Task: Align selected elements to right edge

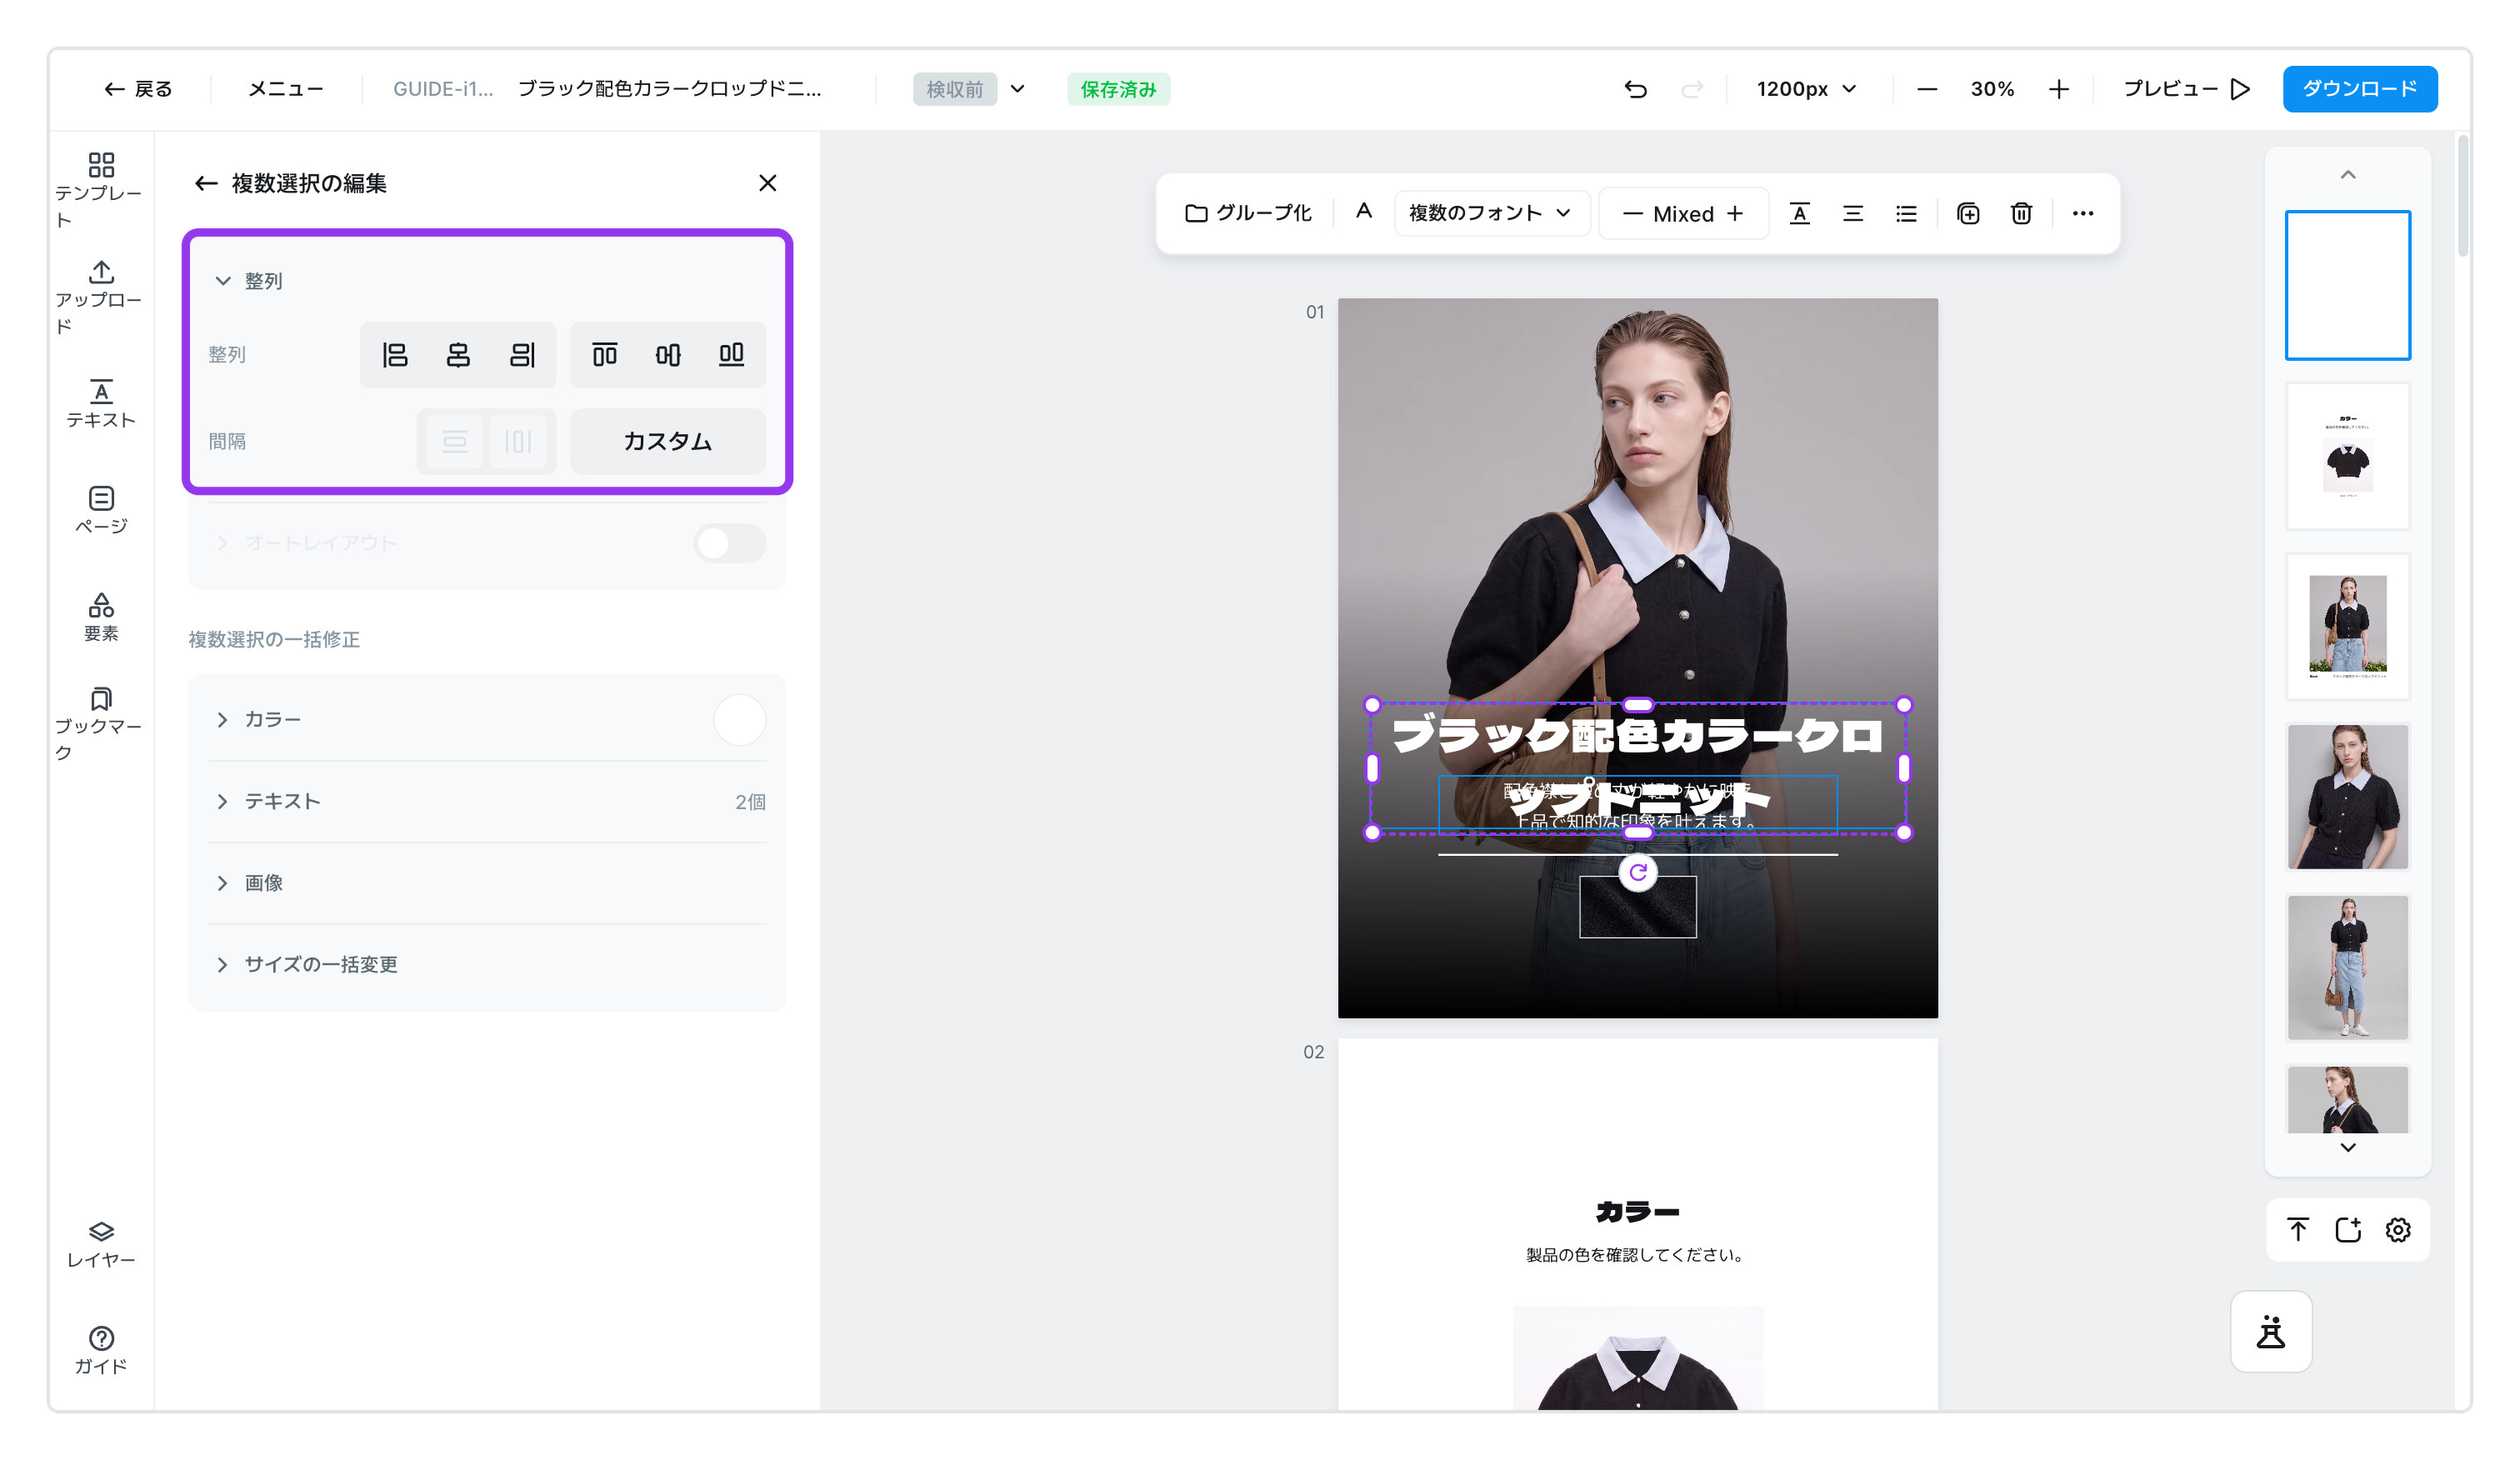Action: [x=522, y=355]
